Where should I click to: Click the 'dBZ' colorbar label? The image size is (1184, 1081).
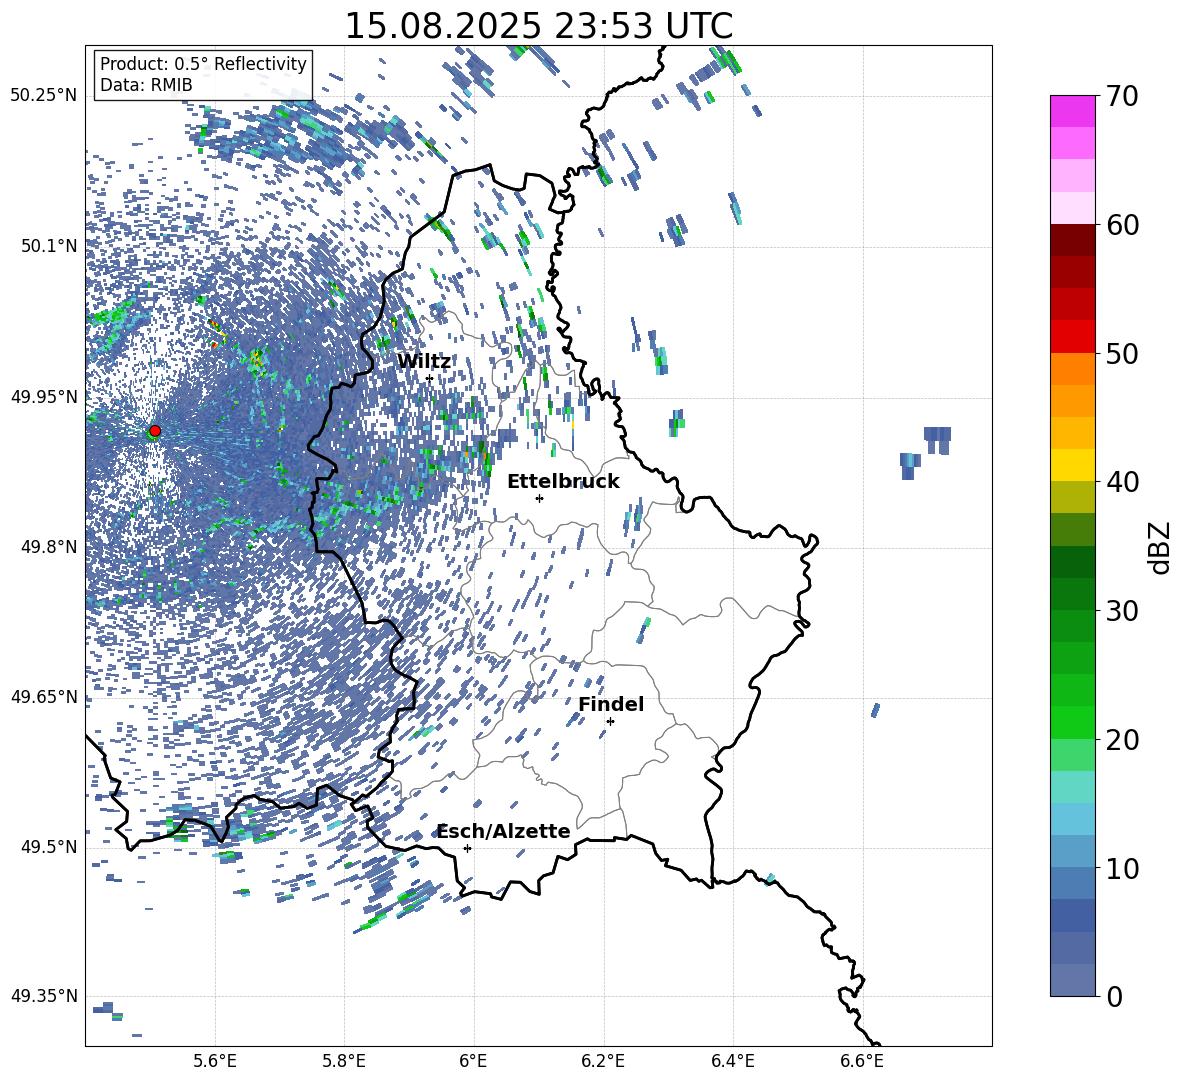1161,547
